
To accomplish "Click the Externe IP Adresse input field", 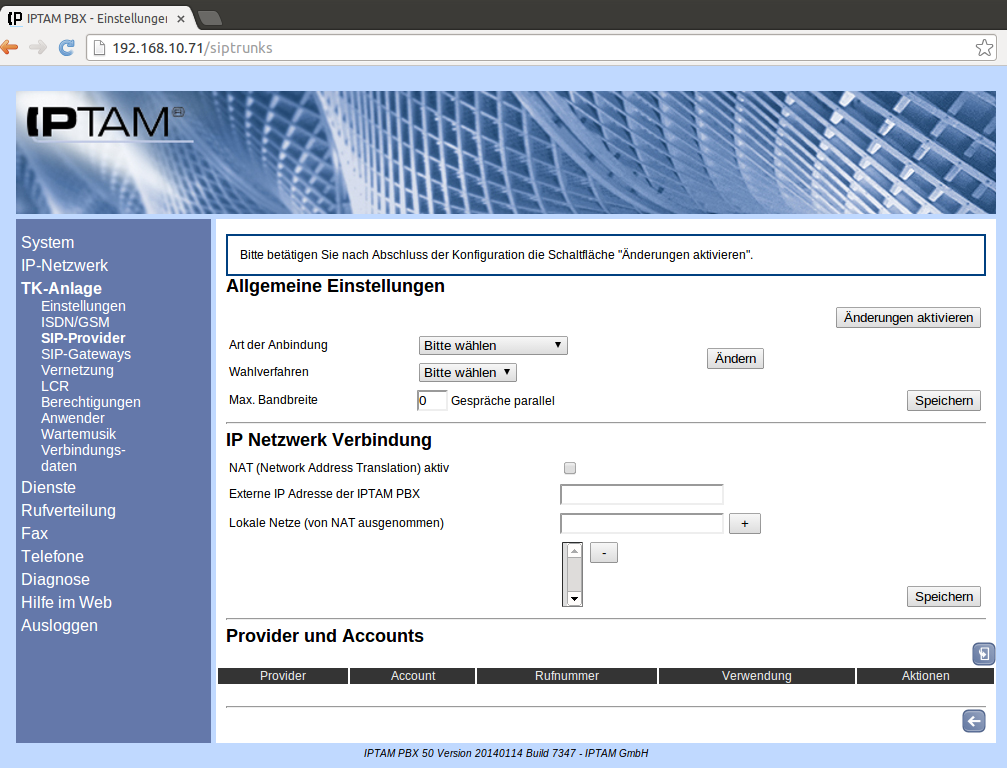I will [641, 494].
